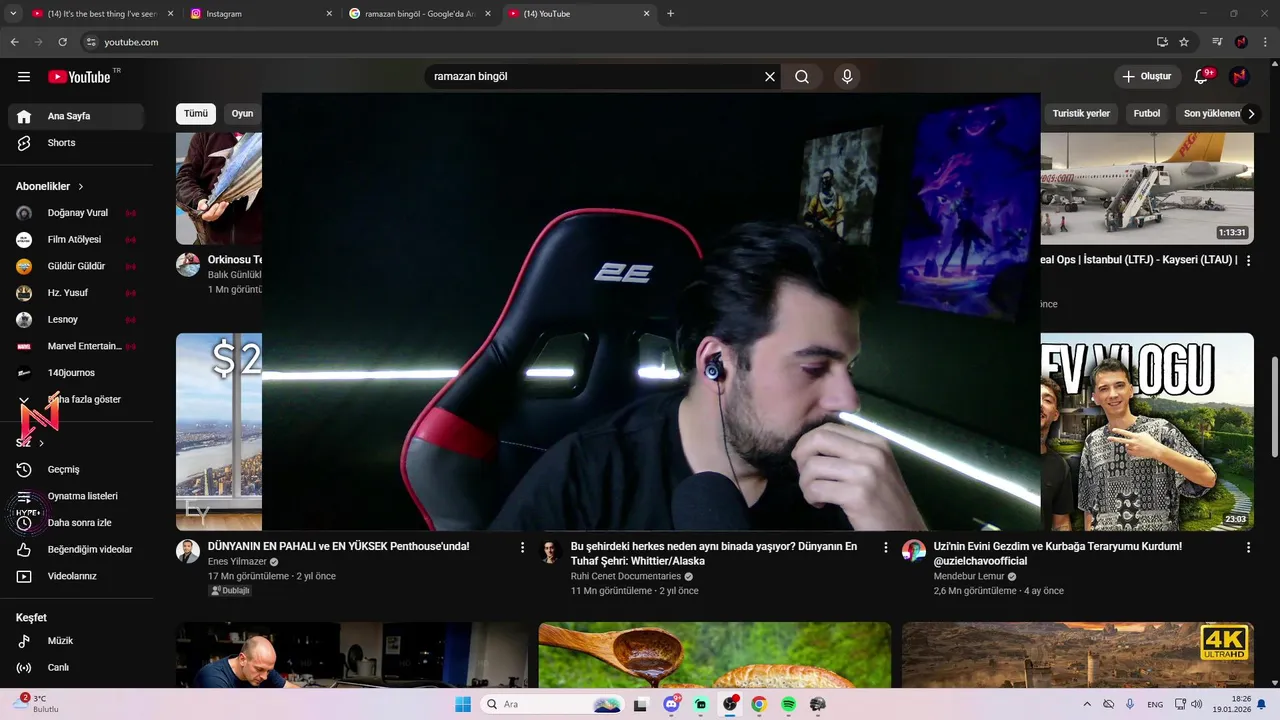Start voice search with the microphone
This screenshot has width=1280, height=720.
847,76
